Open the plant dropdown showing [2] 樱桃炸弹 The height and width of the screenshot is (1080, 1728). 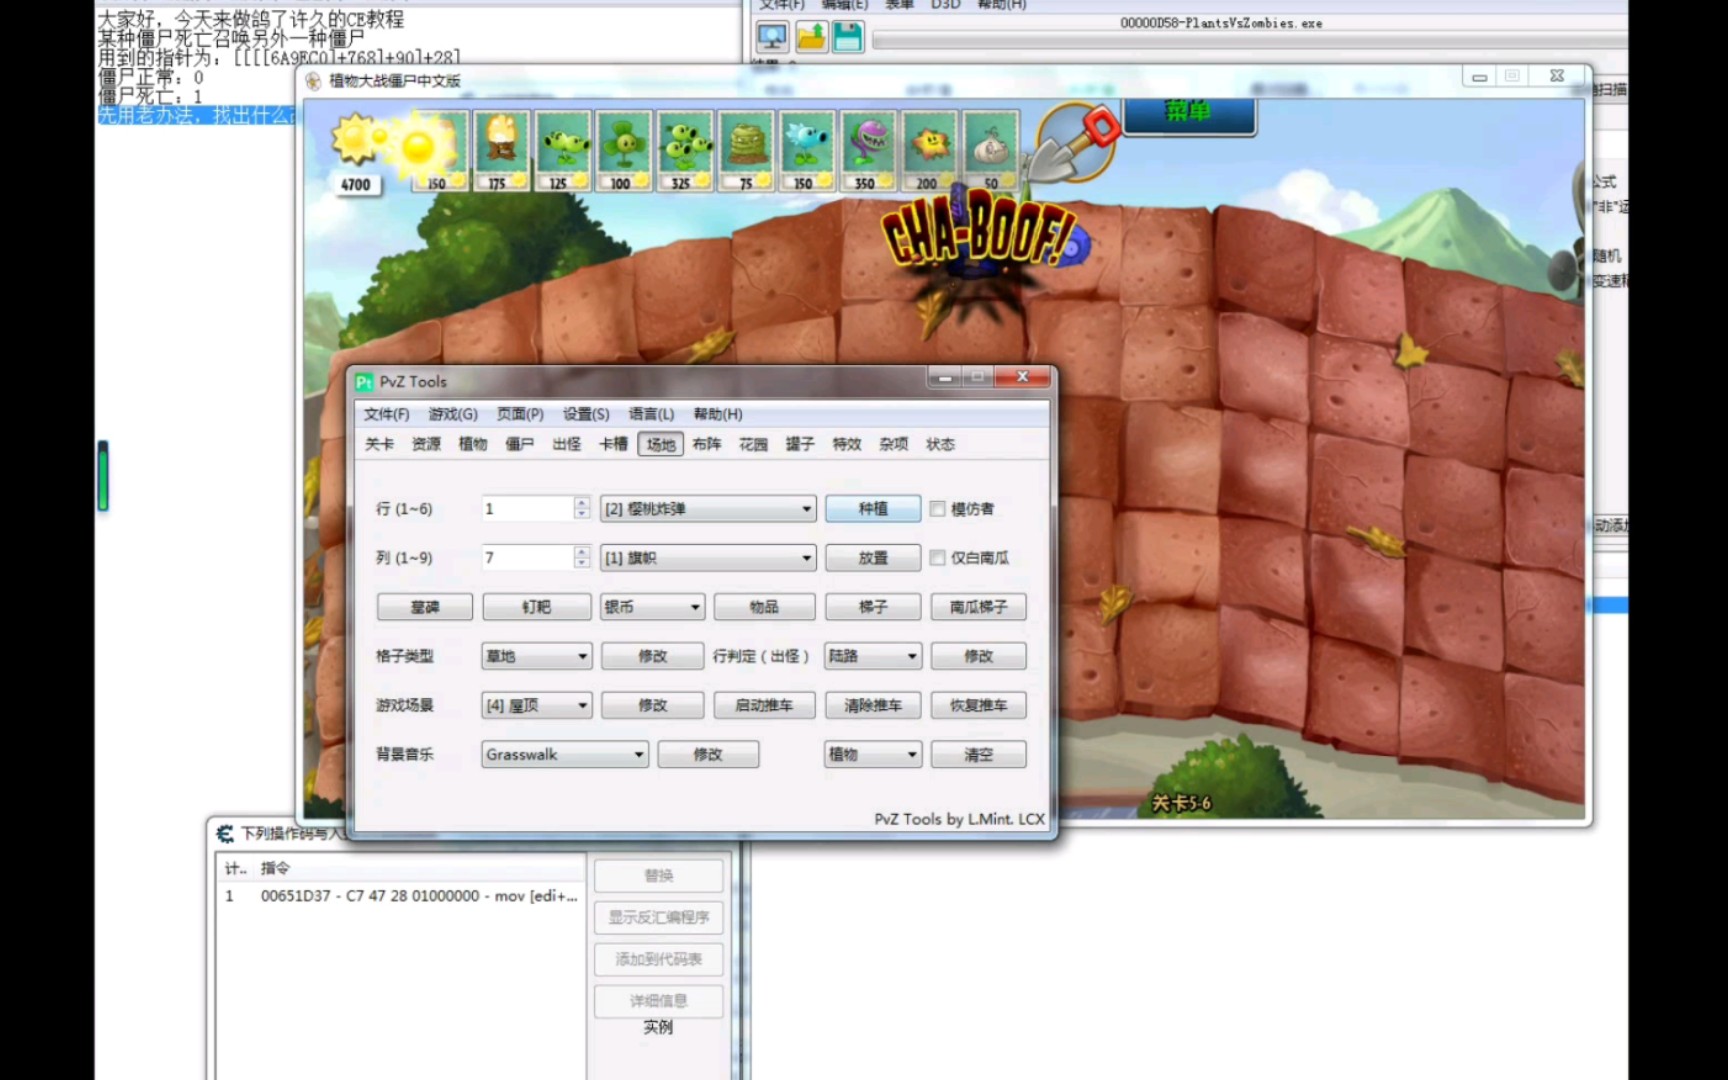708,509
